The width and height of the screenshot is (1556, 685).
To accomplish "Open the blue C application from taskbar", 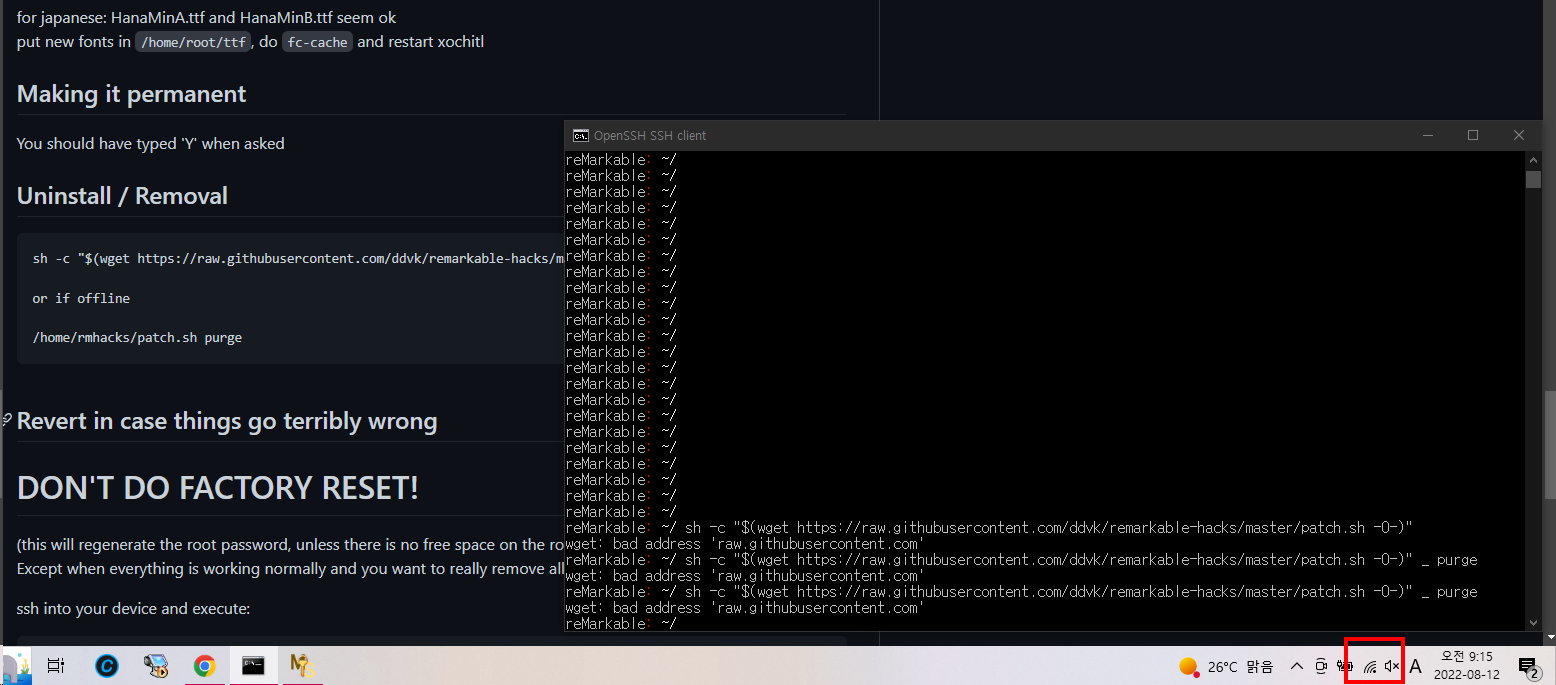I will (x=107, y=665).
